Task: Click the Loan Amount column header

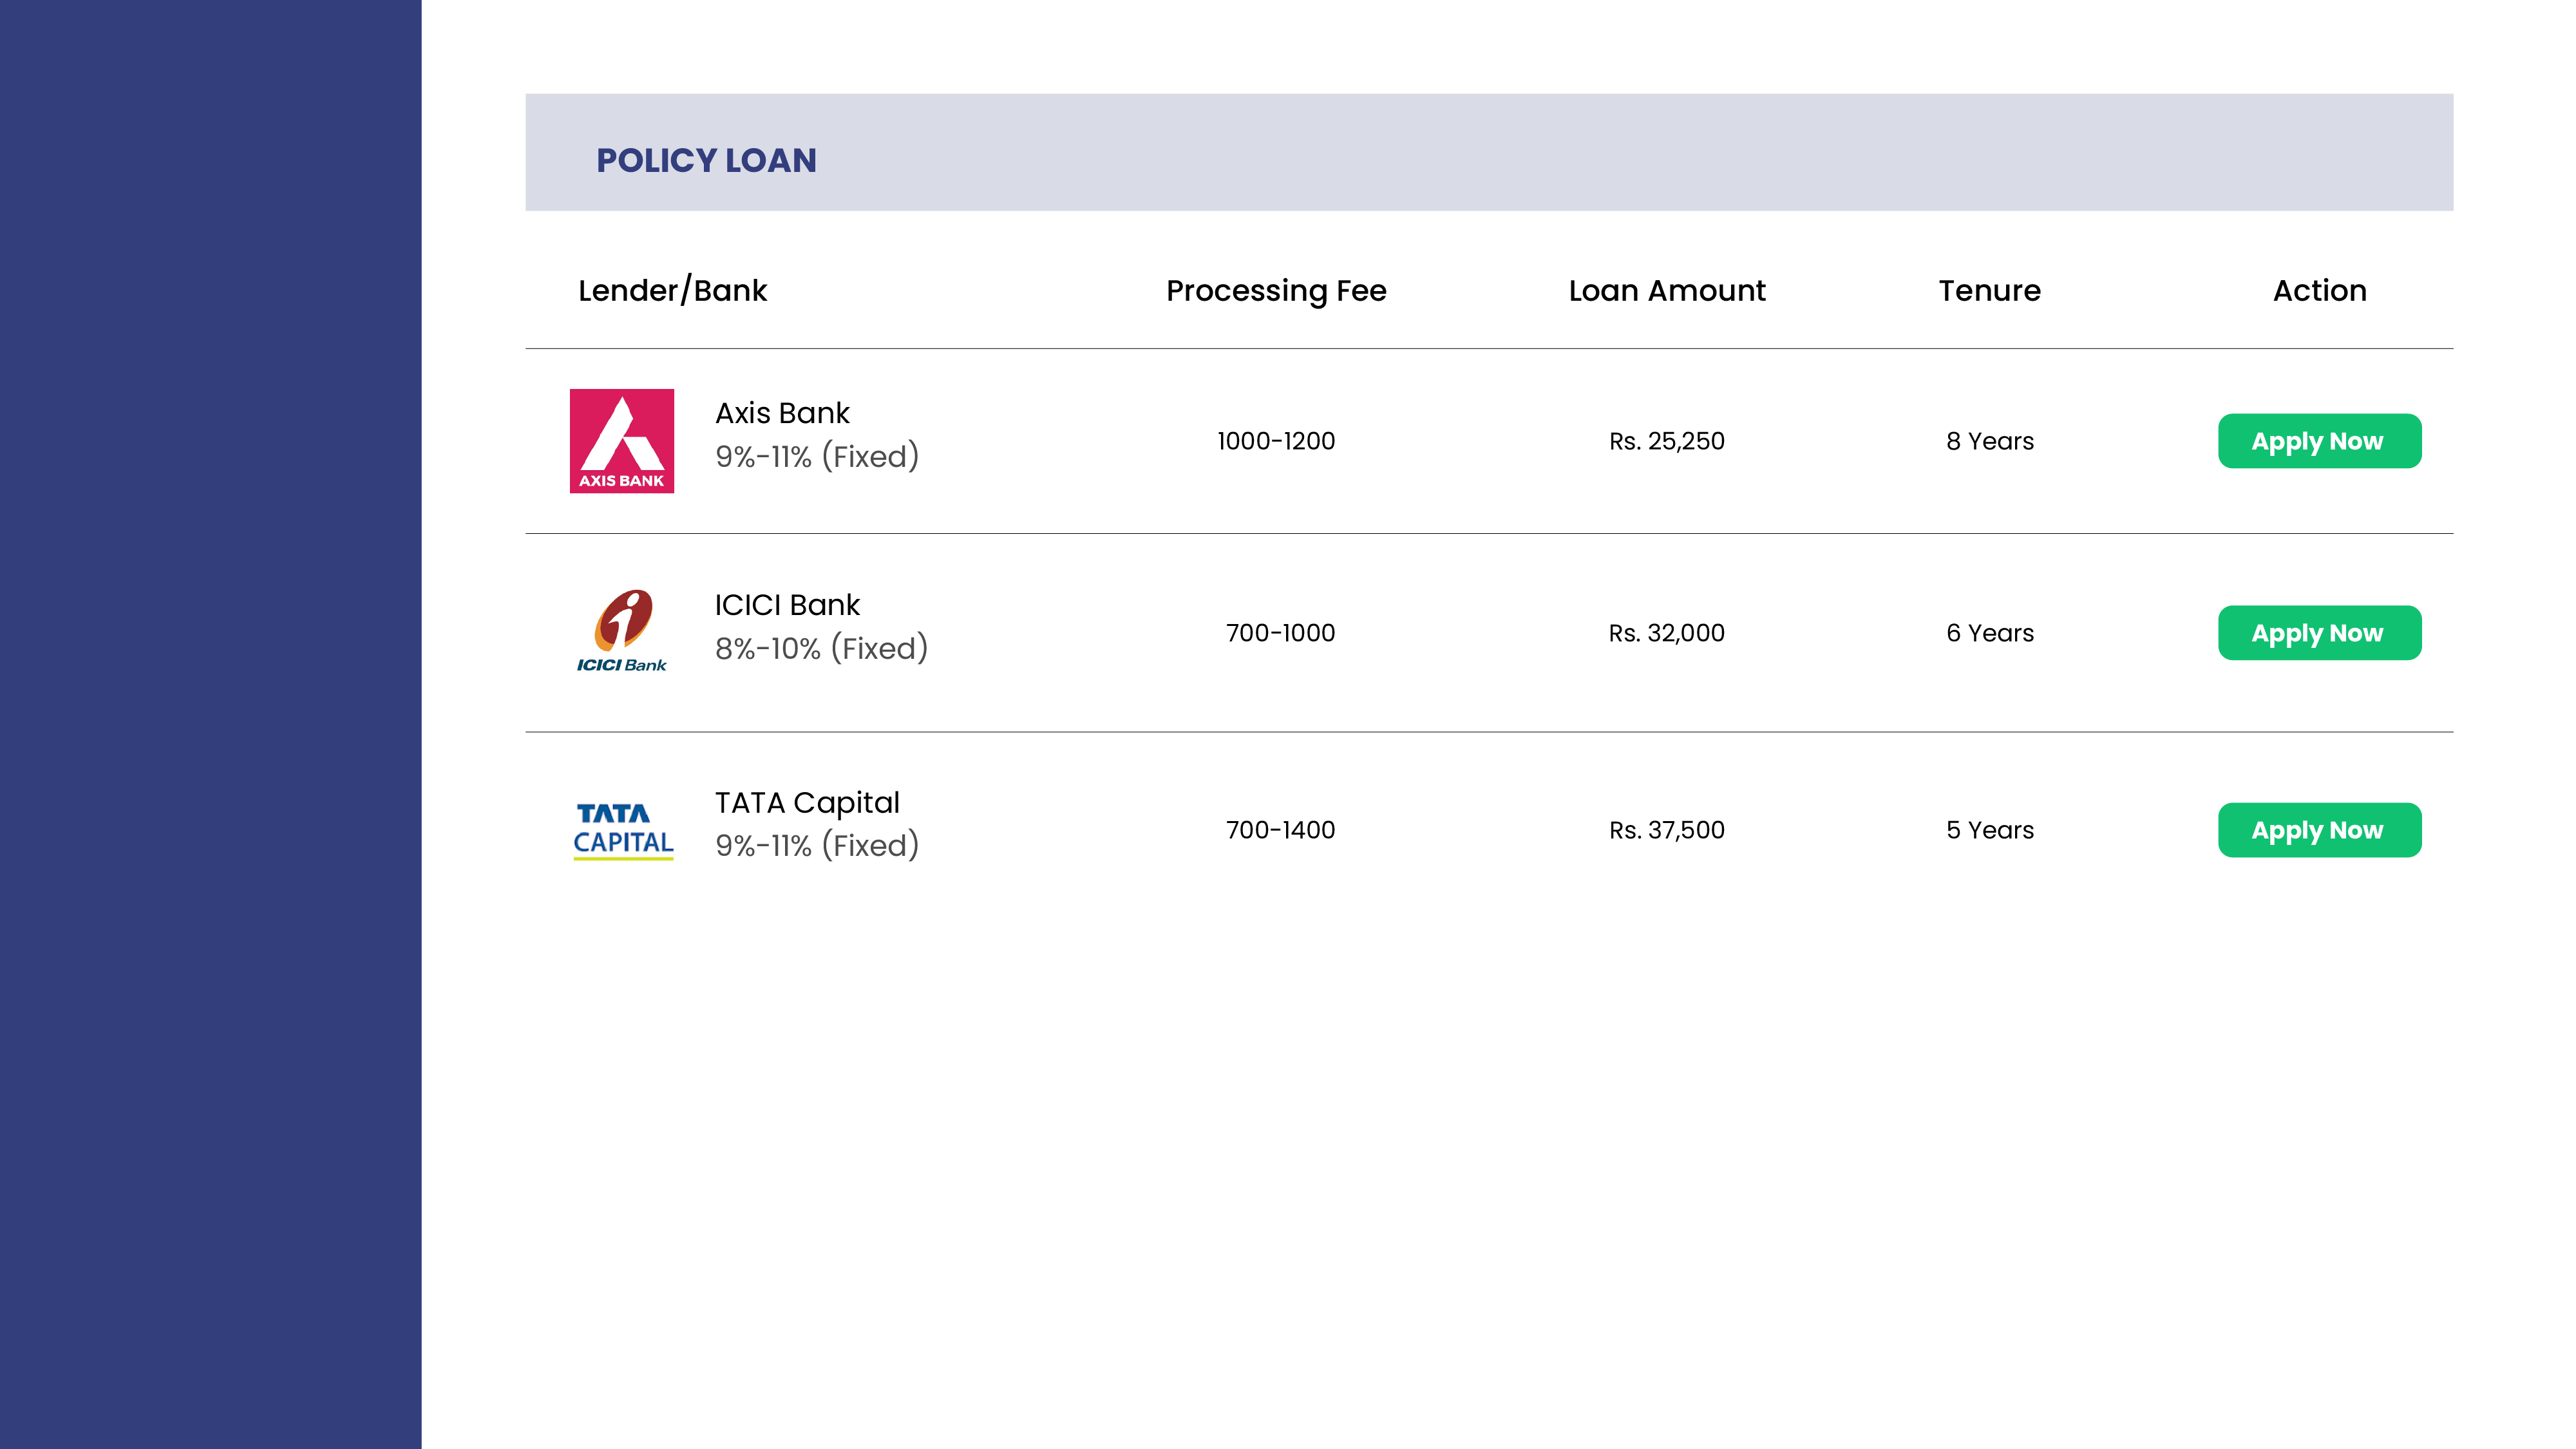Action: (1667, 290)
